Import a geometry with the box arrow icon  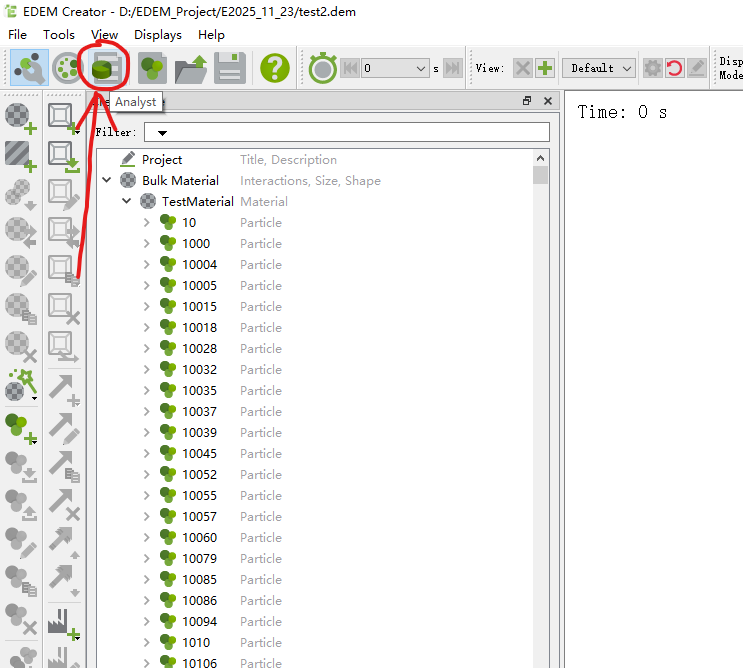(63, 156)
